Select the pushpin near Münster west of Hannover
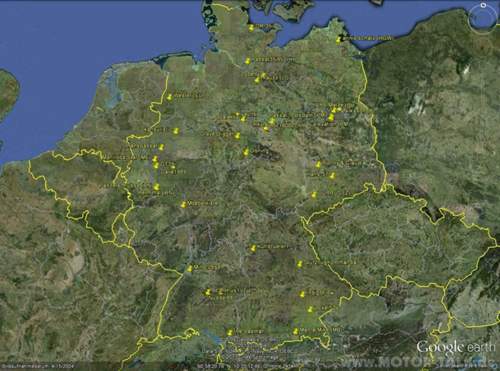The height and width of the screenshot is (371, 500). (176, 131)
